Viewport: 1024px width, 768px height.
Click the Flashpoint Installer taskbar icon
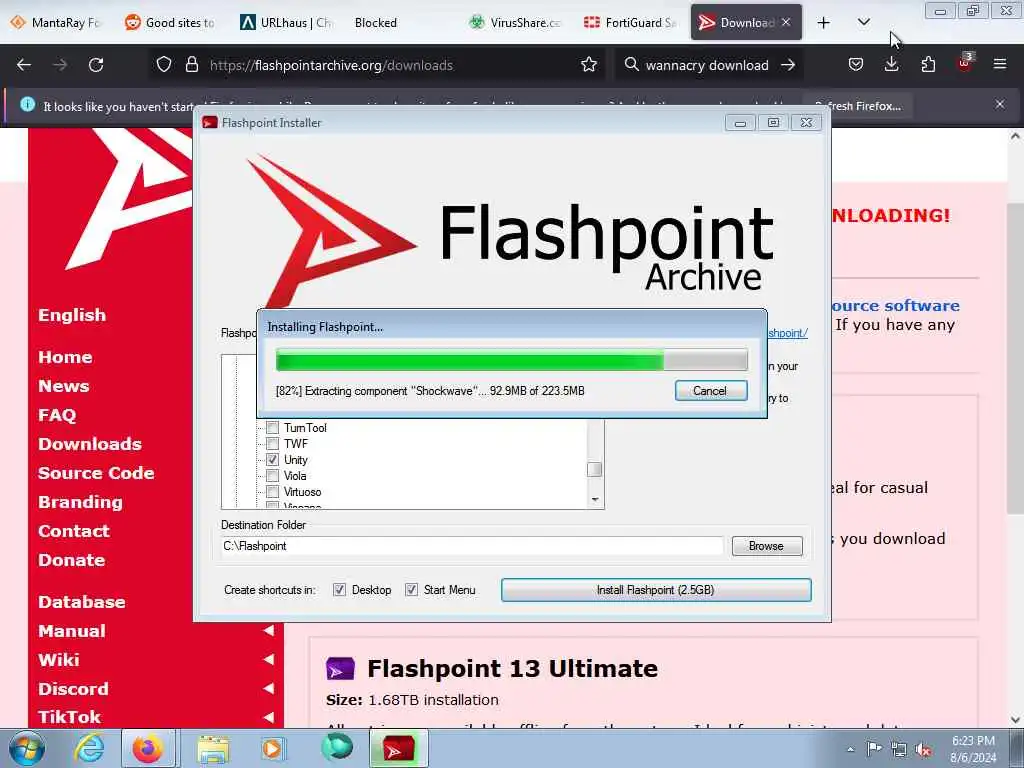point(399,748)
